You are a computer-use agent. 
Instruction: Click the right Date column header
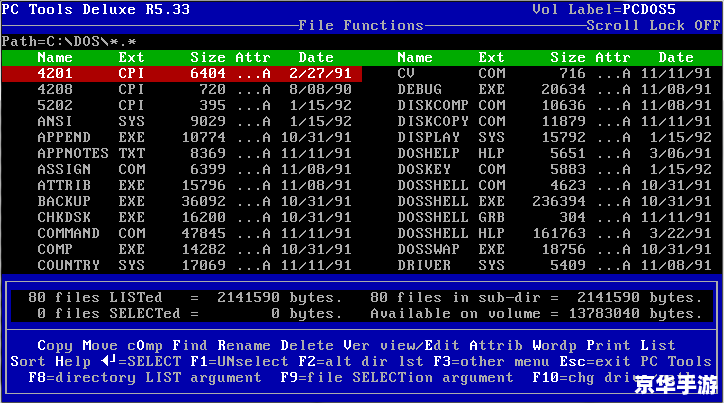pyautogui.click(x=676, y=58)
